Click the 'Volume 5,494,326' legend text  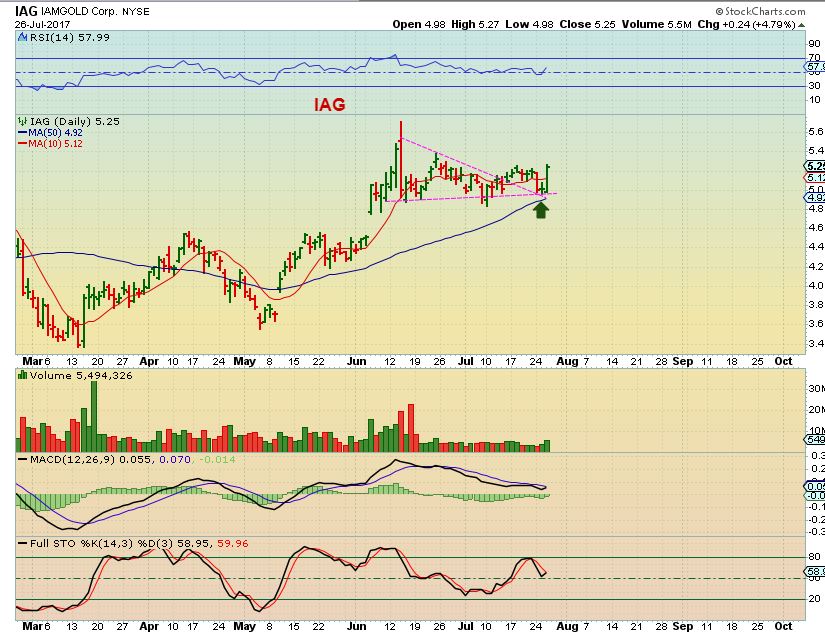pyautogui.click(x=81, y=375)
